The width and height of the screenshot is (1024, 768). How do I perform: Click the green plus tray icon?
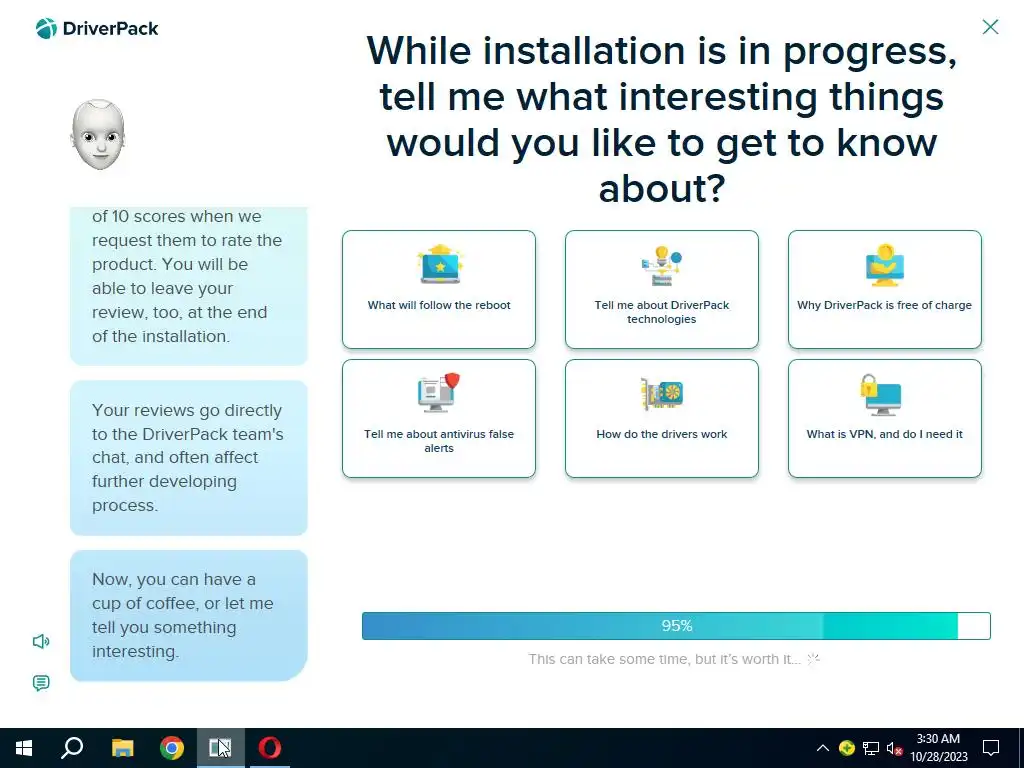[x=846, y=748]
